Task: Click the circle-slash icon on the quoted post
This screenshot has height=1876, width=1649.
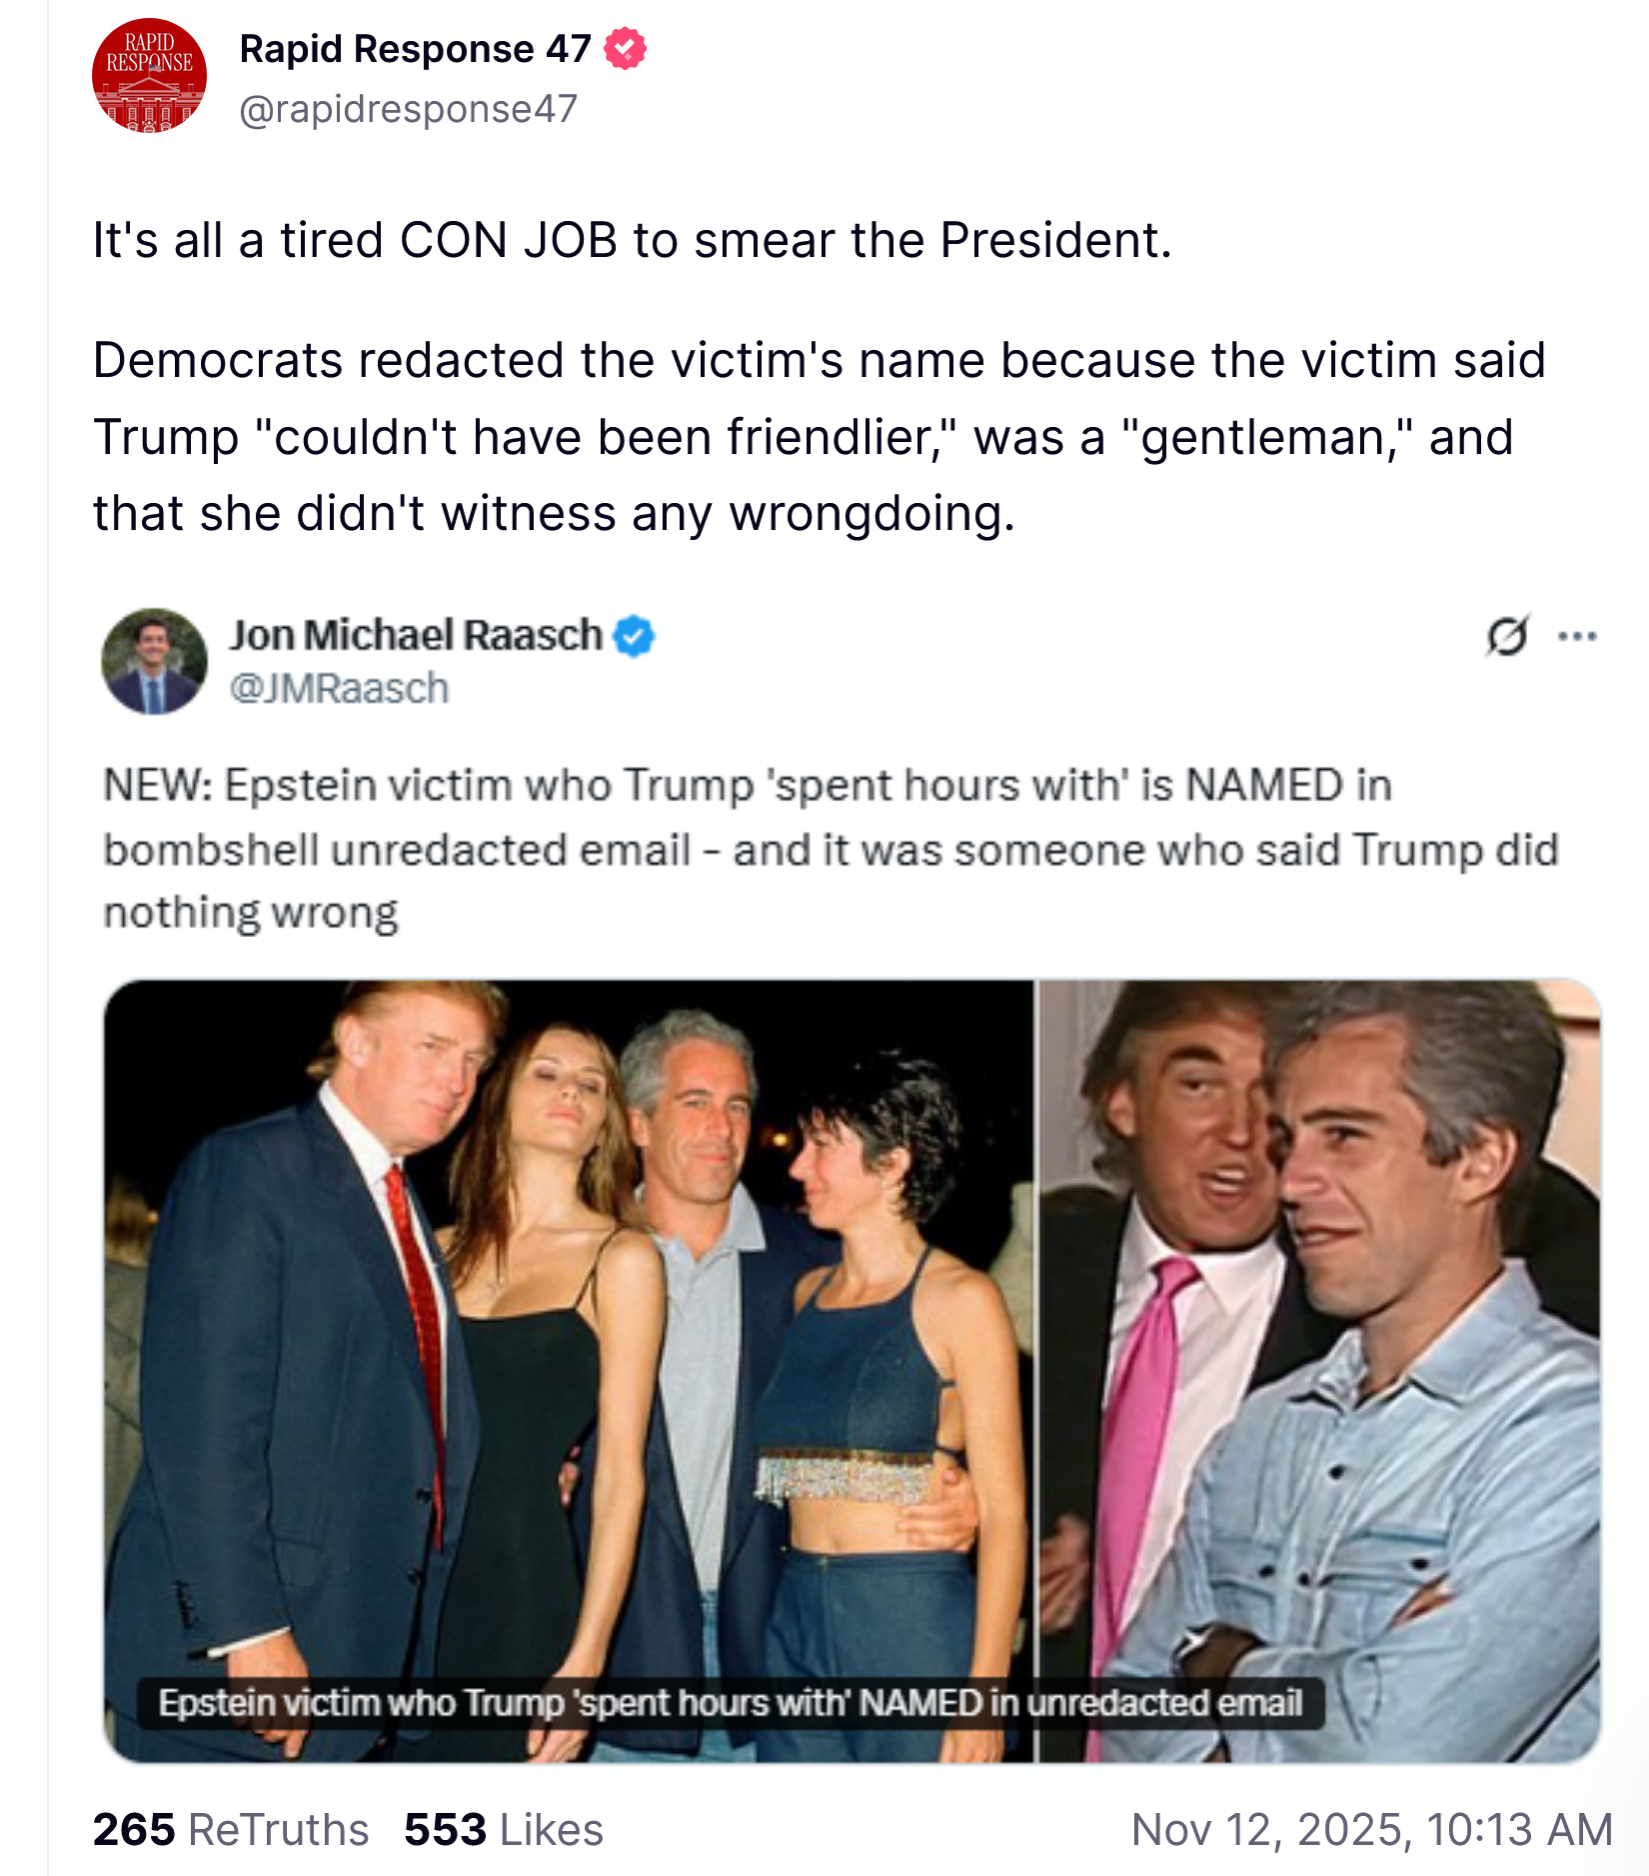Action: 1507,636
